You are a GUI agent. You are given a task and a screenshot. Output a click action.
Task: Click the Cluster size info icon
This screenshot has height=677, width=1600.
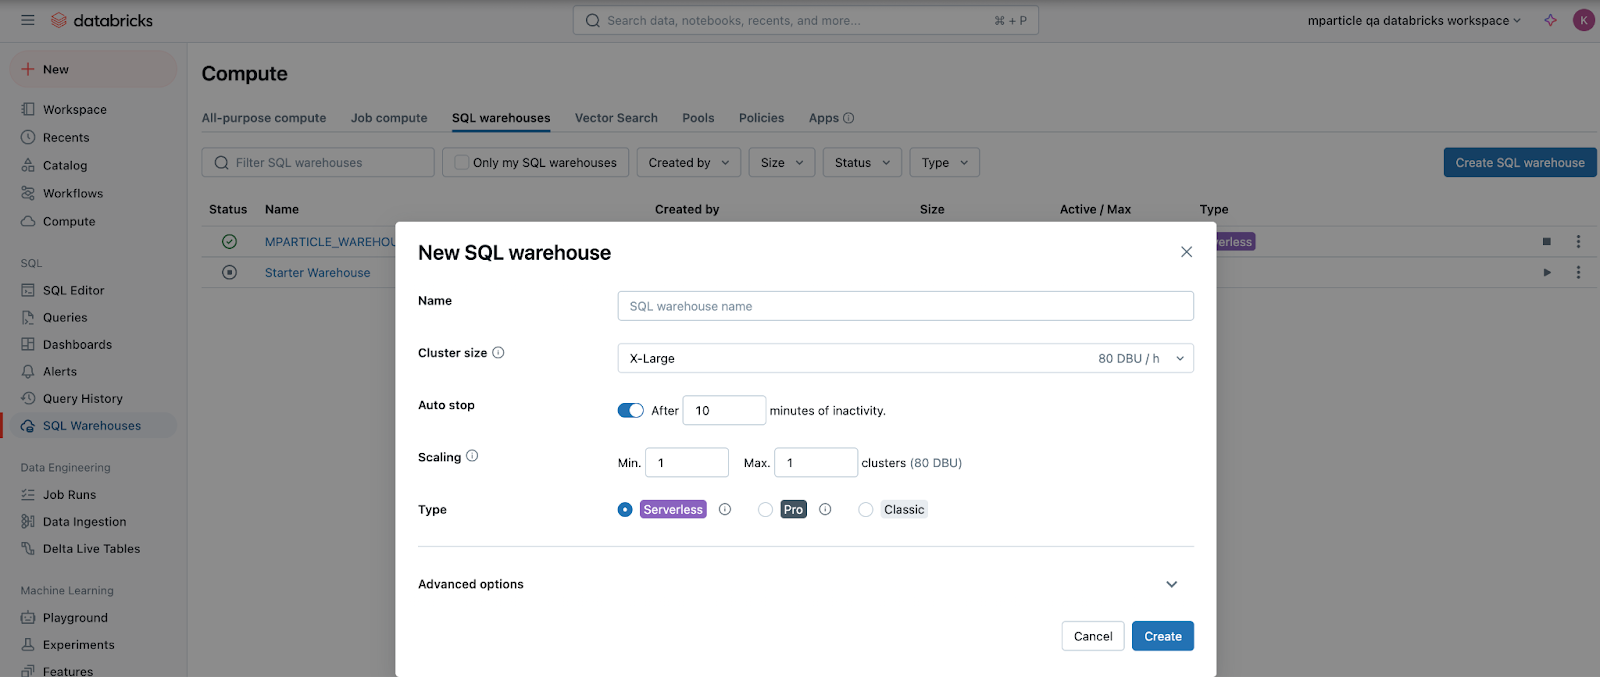click(498, 352)
